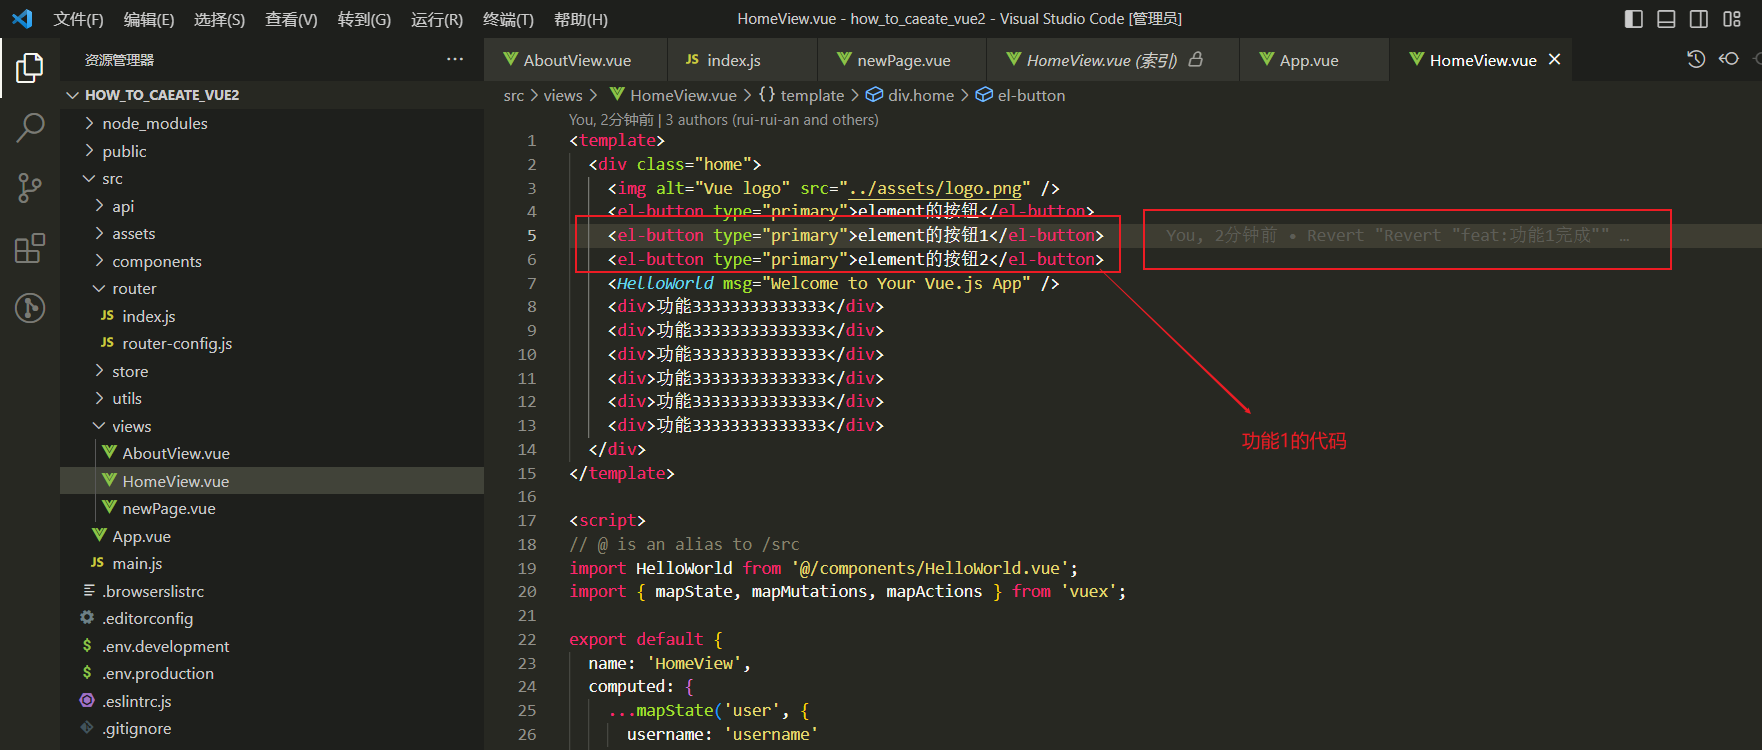
Task: Toggle the primary sidebar layout icon
Action: click(1634, 19)
